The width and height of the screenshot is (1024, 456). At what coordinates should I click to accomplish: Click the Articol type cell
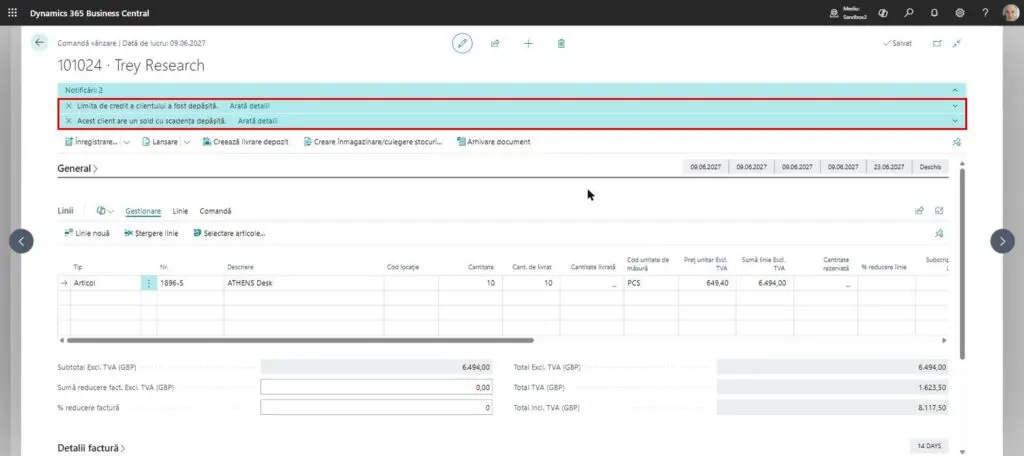click(104, 284)
